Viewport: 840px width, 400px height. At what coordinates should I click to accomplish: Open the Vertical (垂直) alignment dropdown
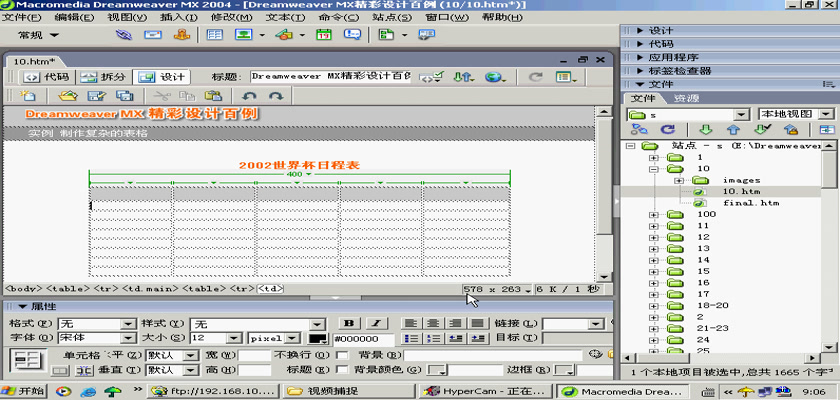191,370
